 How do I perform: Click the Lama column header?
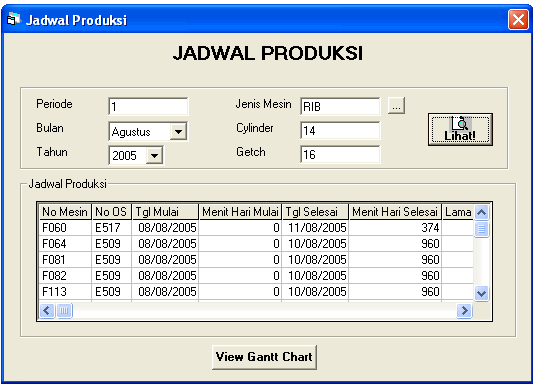click(x=458, y=212)
